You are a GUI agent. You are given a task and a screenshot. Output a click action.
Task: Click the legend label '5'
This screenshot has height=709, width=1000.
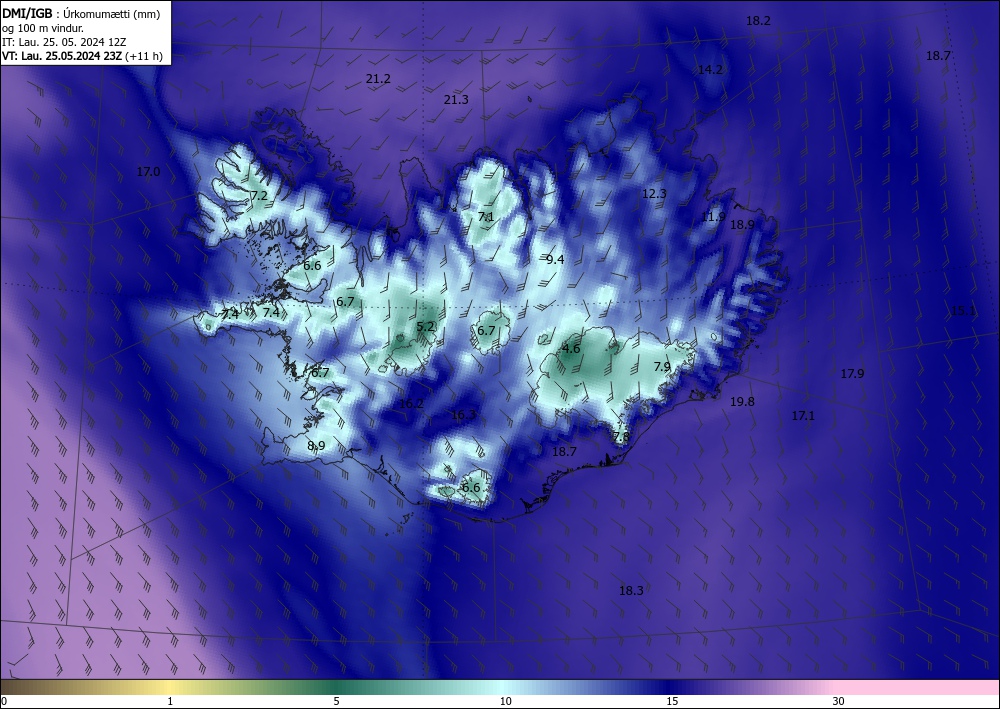pos(336,701)
